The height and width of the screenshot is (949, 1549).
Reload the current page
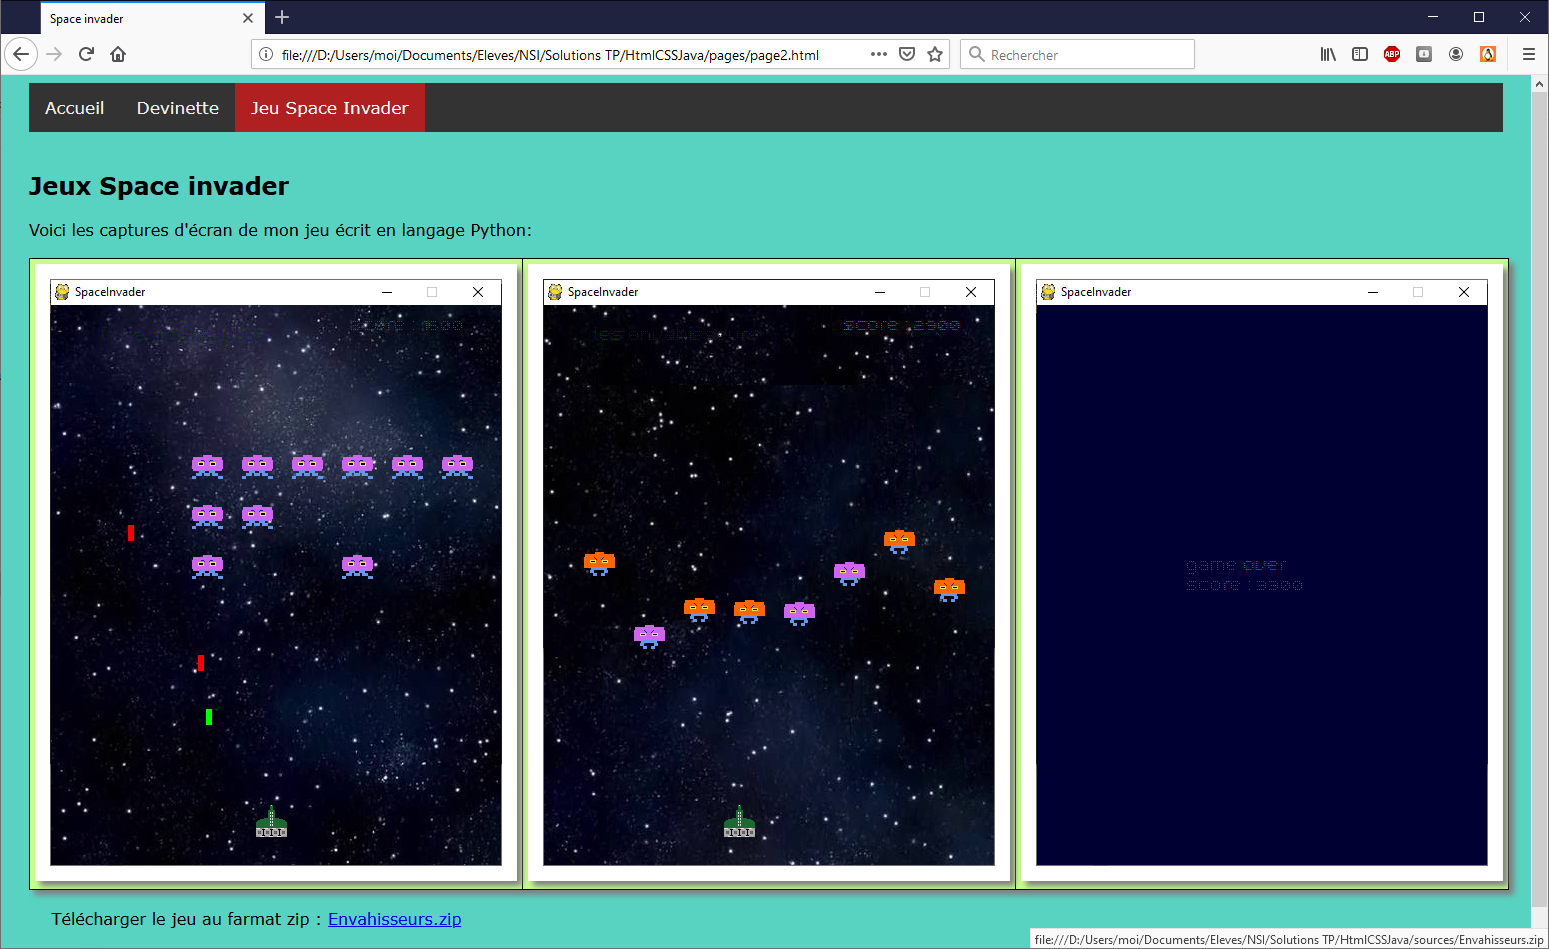[x=86, y=54]
